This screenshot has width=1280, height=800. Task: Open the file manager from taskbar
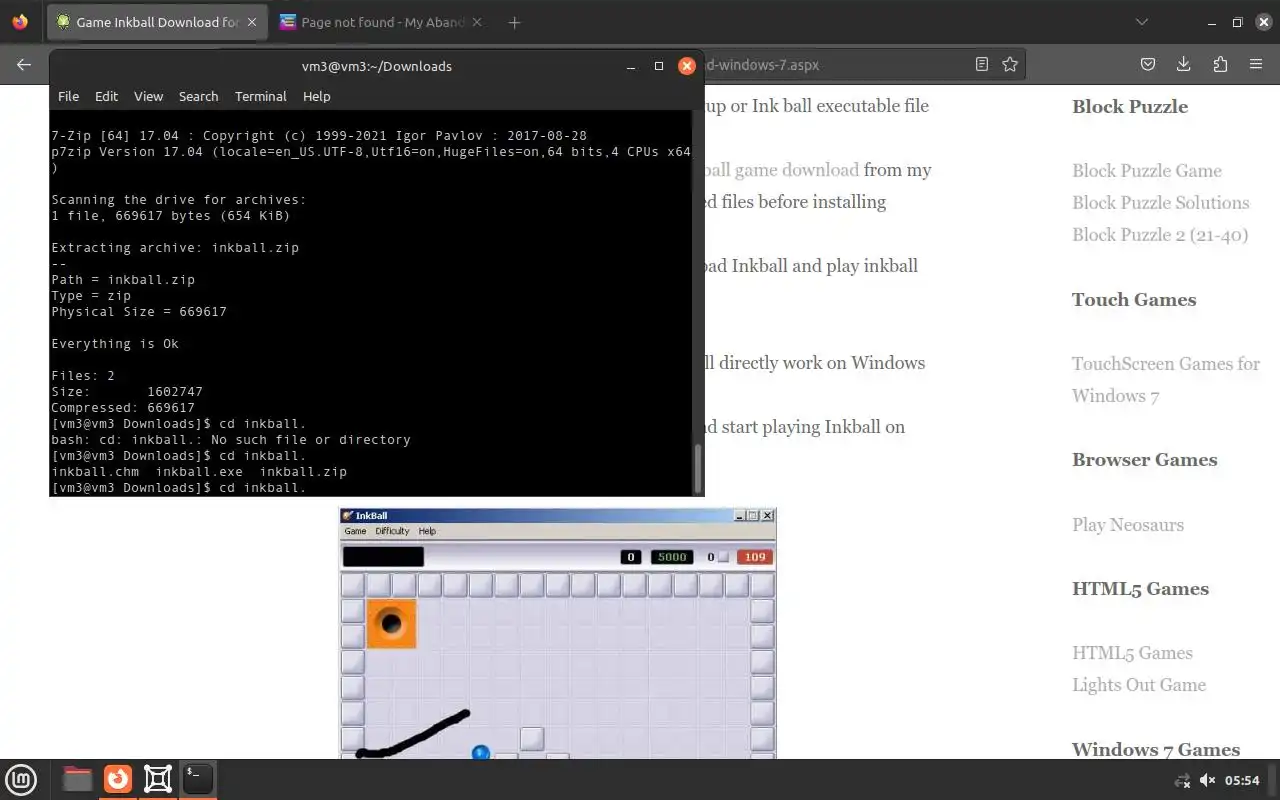coord(77,779)
